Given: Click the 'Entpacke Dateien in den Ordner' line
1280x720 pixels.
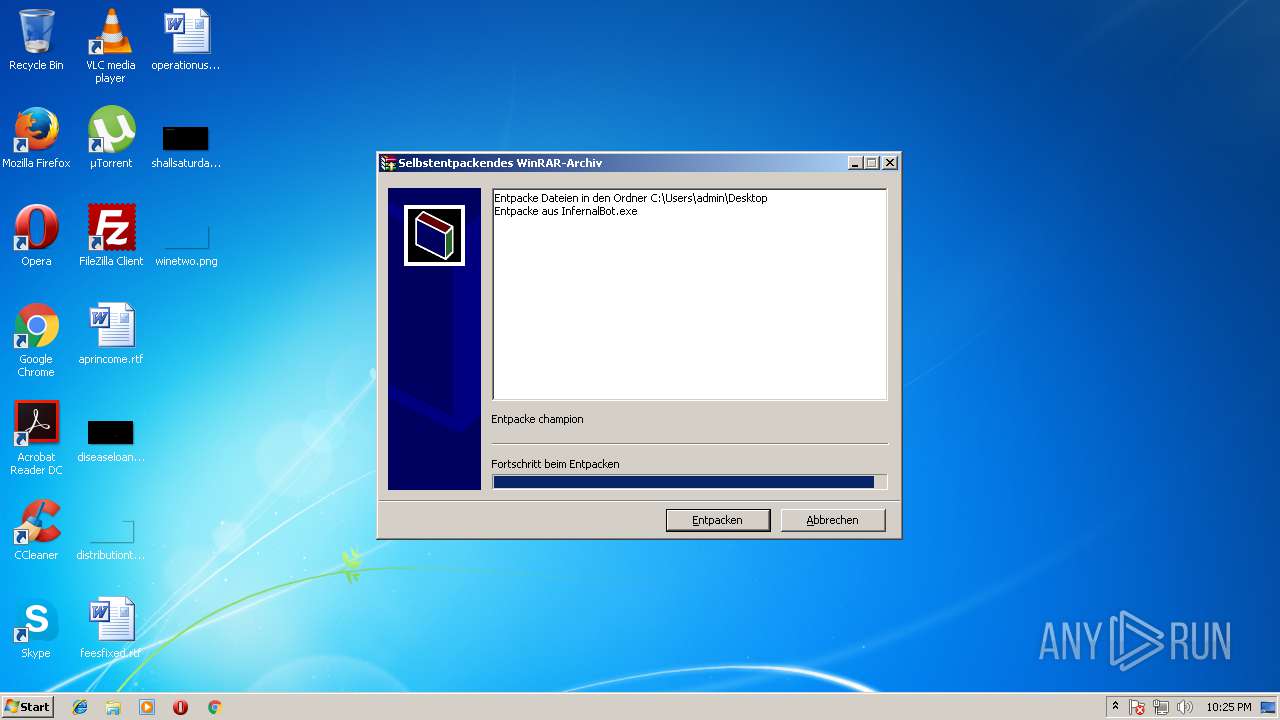Looking at the screenshot, I should (631, 198).
